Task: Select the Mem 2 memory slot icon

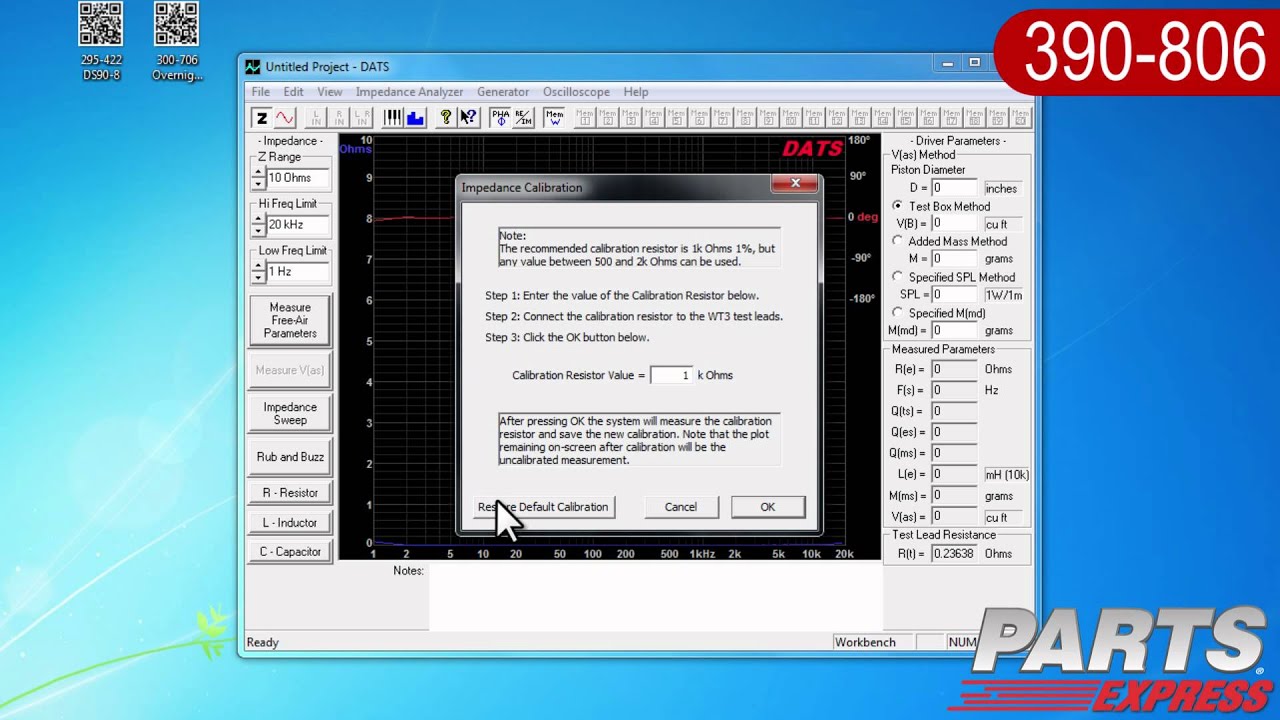Action: (608, 118)
